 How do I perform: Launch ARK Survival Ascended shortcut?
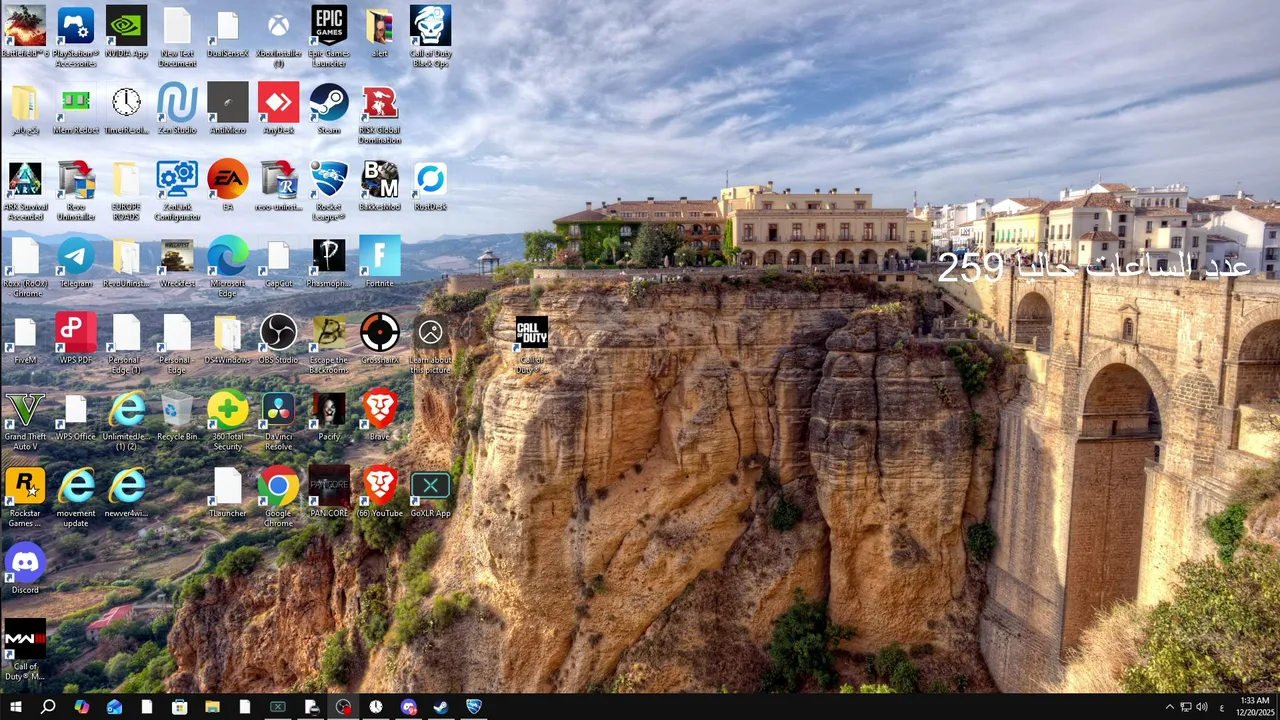[x=25, y=191]
